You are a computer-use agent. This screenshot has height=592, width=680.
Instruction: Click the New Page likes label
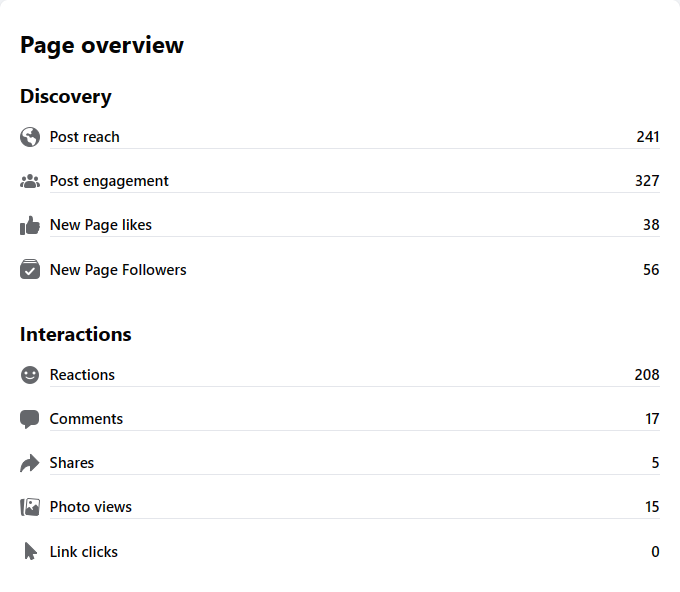[x=101, y=225]
